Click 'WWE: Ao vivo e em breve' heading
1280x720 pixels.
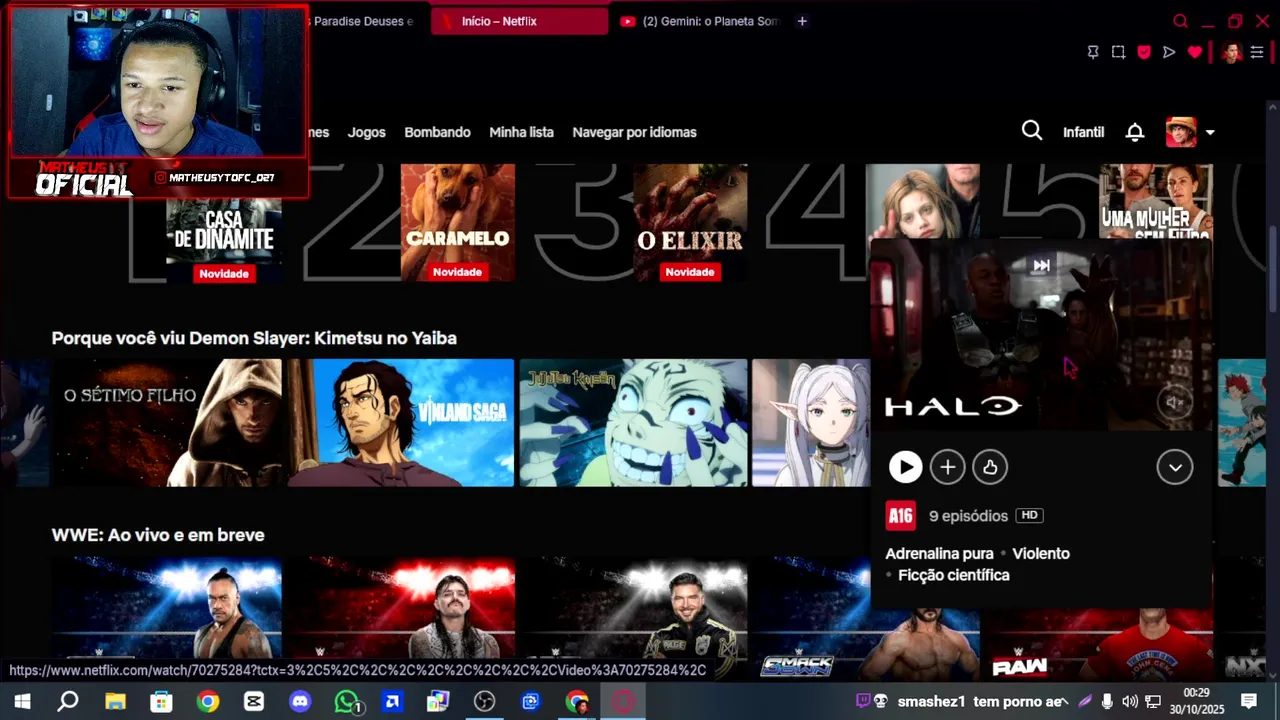tap(158, 535)
